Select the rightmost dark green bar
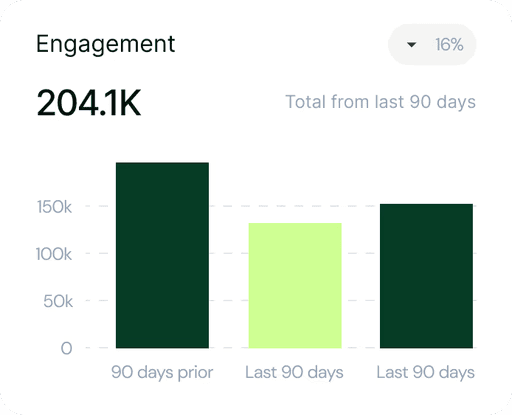The width and height of the screenshot is (512, 415). (426, 276)
